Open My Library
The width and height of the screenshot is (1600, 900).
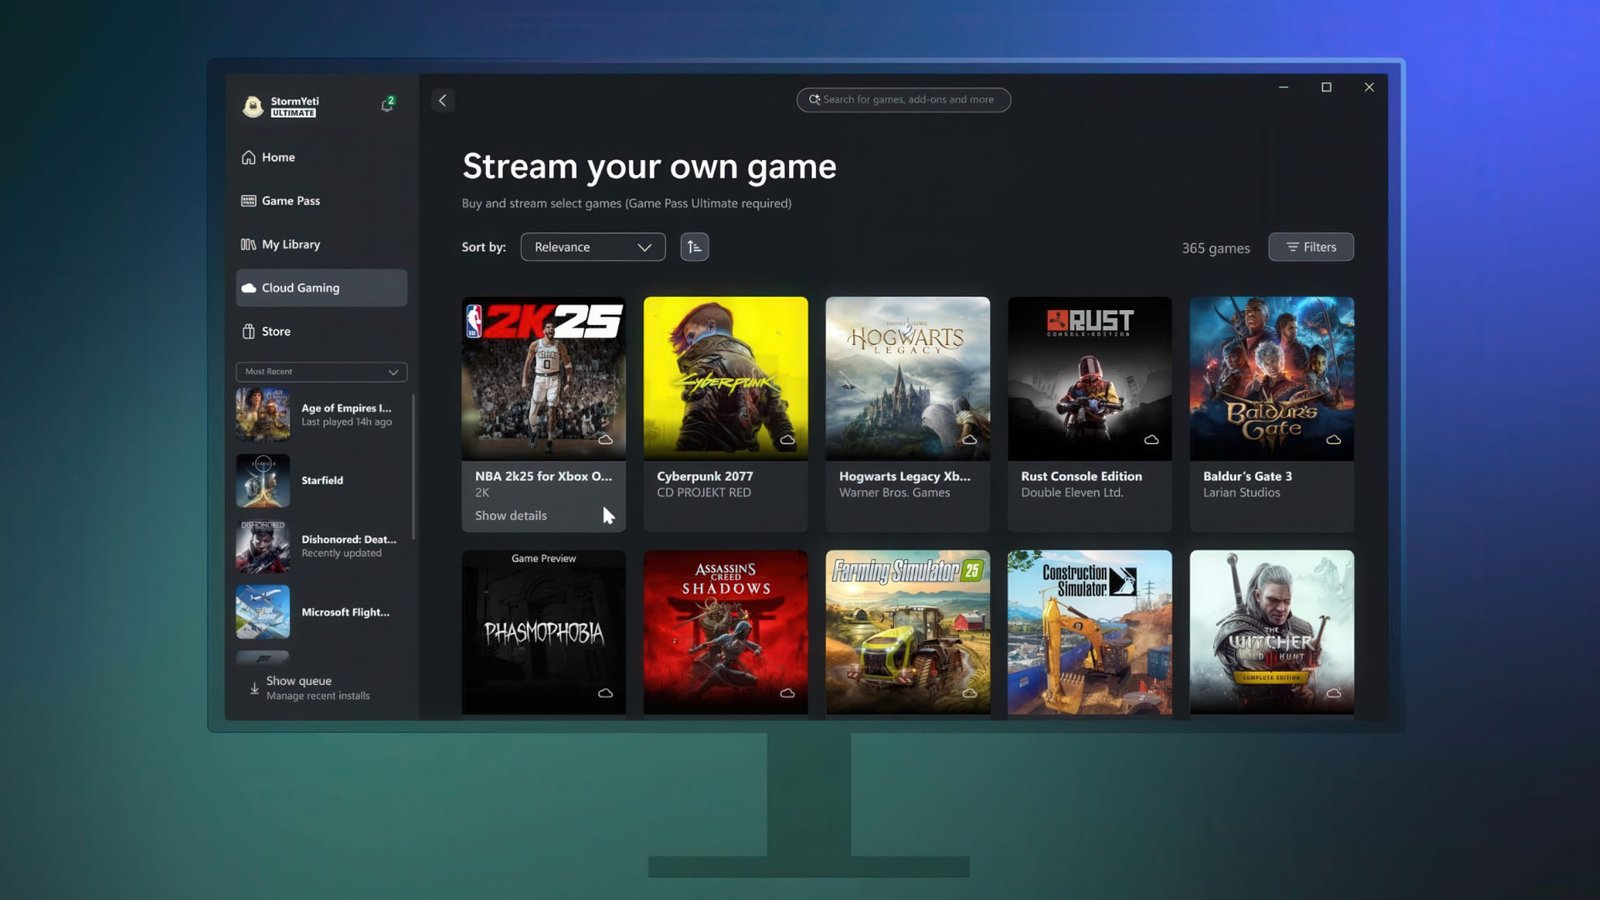pos(290,244)
